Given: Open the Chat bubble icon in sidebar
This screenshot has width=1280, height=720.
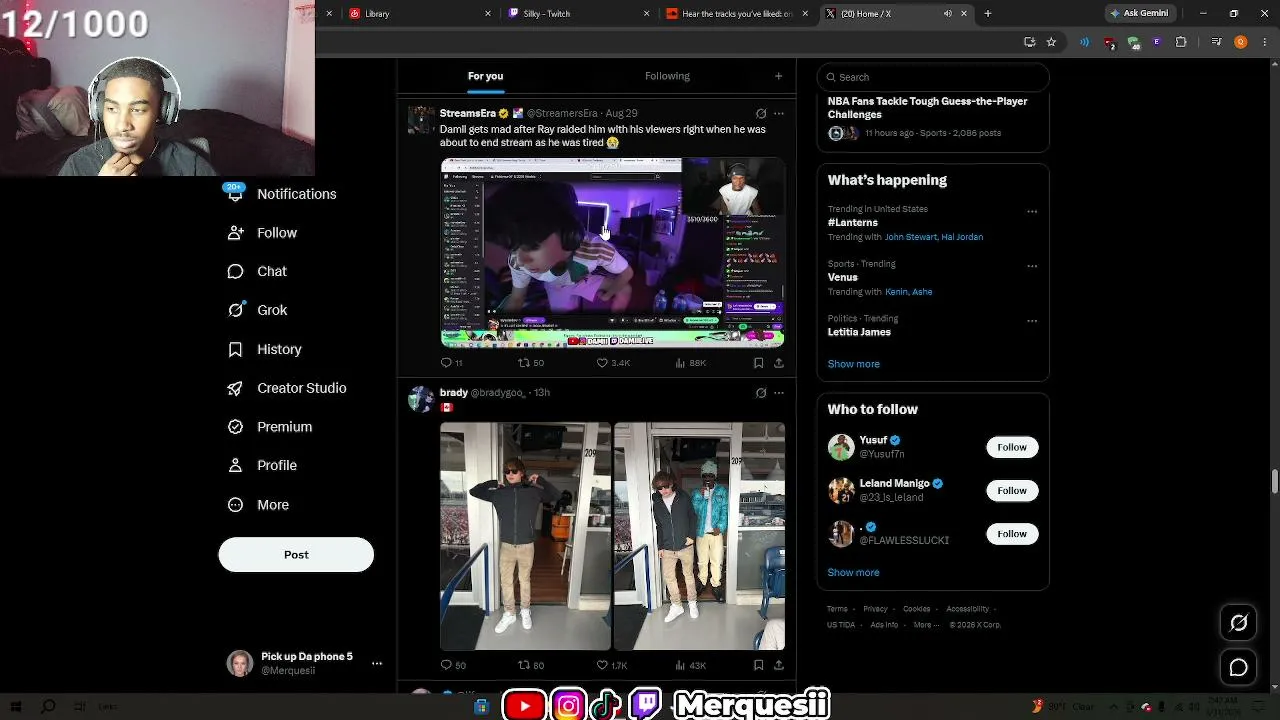Looking at the screenshot, I should pyautogui.click(x=235, y=271).
